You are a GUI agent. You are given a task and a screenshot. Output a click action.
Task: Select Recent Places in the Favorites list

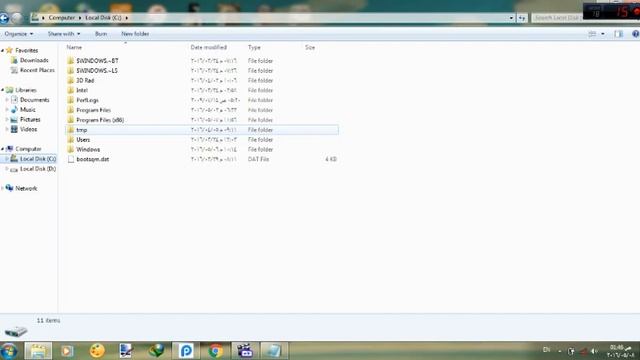click(x=37, y=70)
